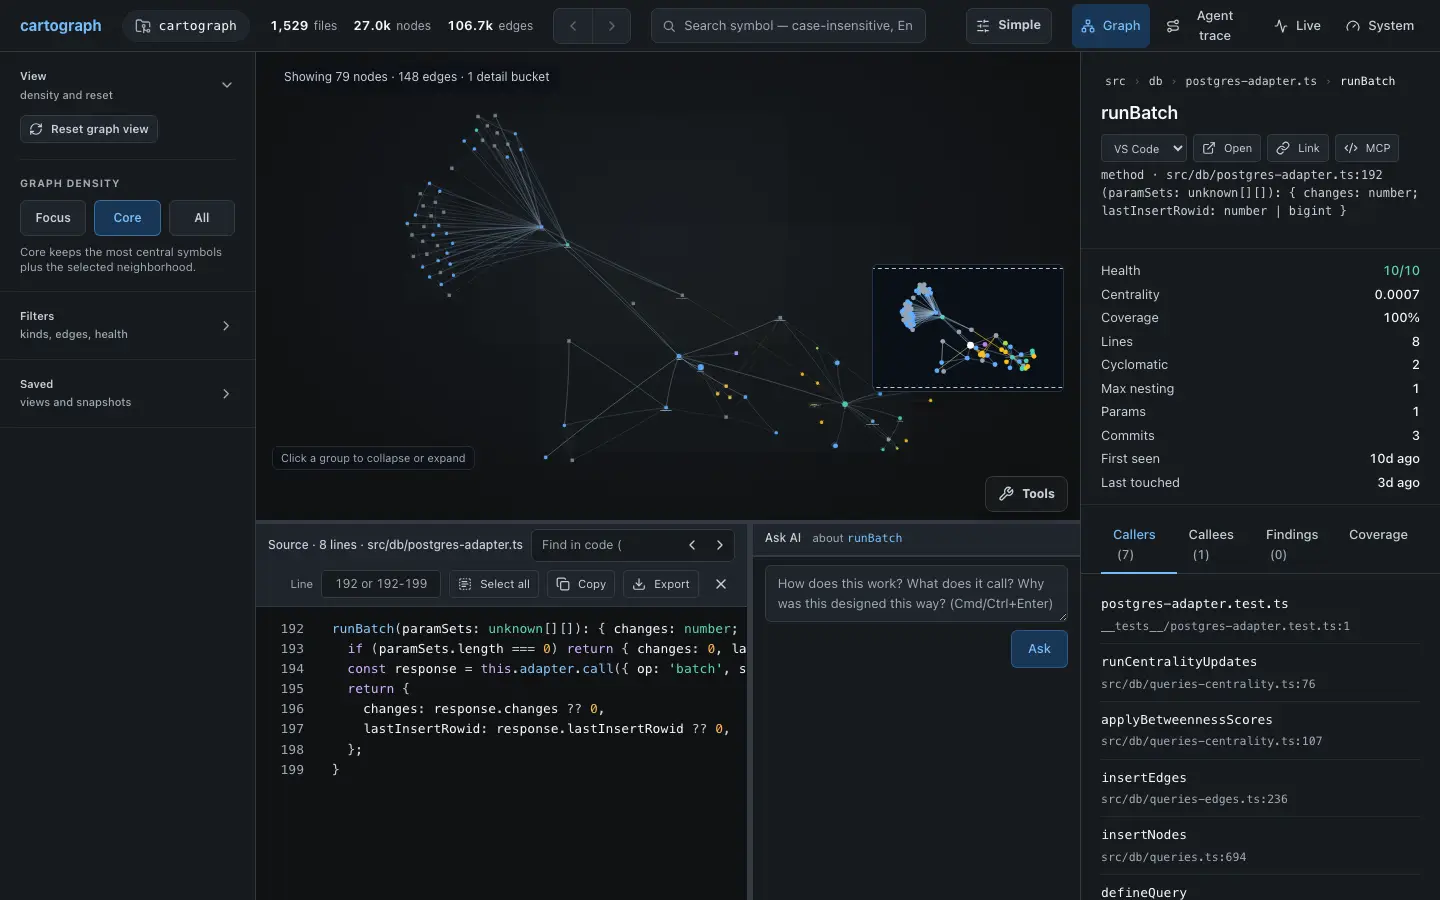Export the source code
Image resolution: width=1440 pixels, height=900 pixels.
pos(661,584)
